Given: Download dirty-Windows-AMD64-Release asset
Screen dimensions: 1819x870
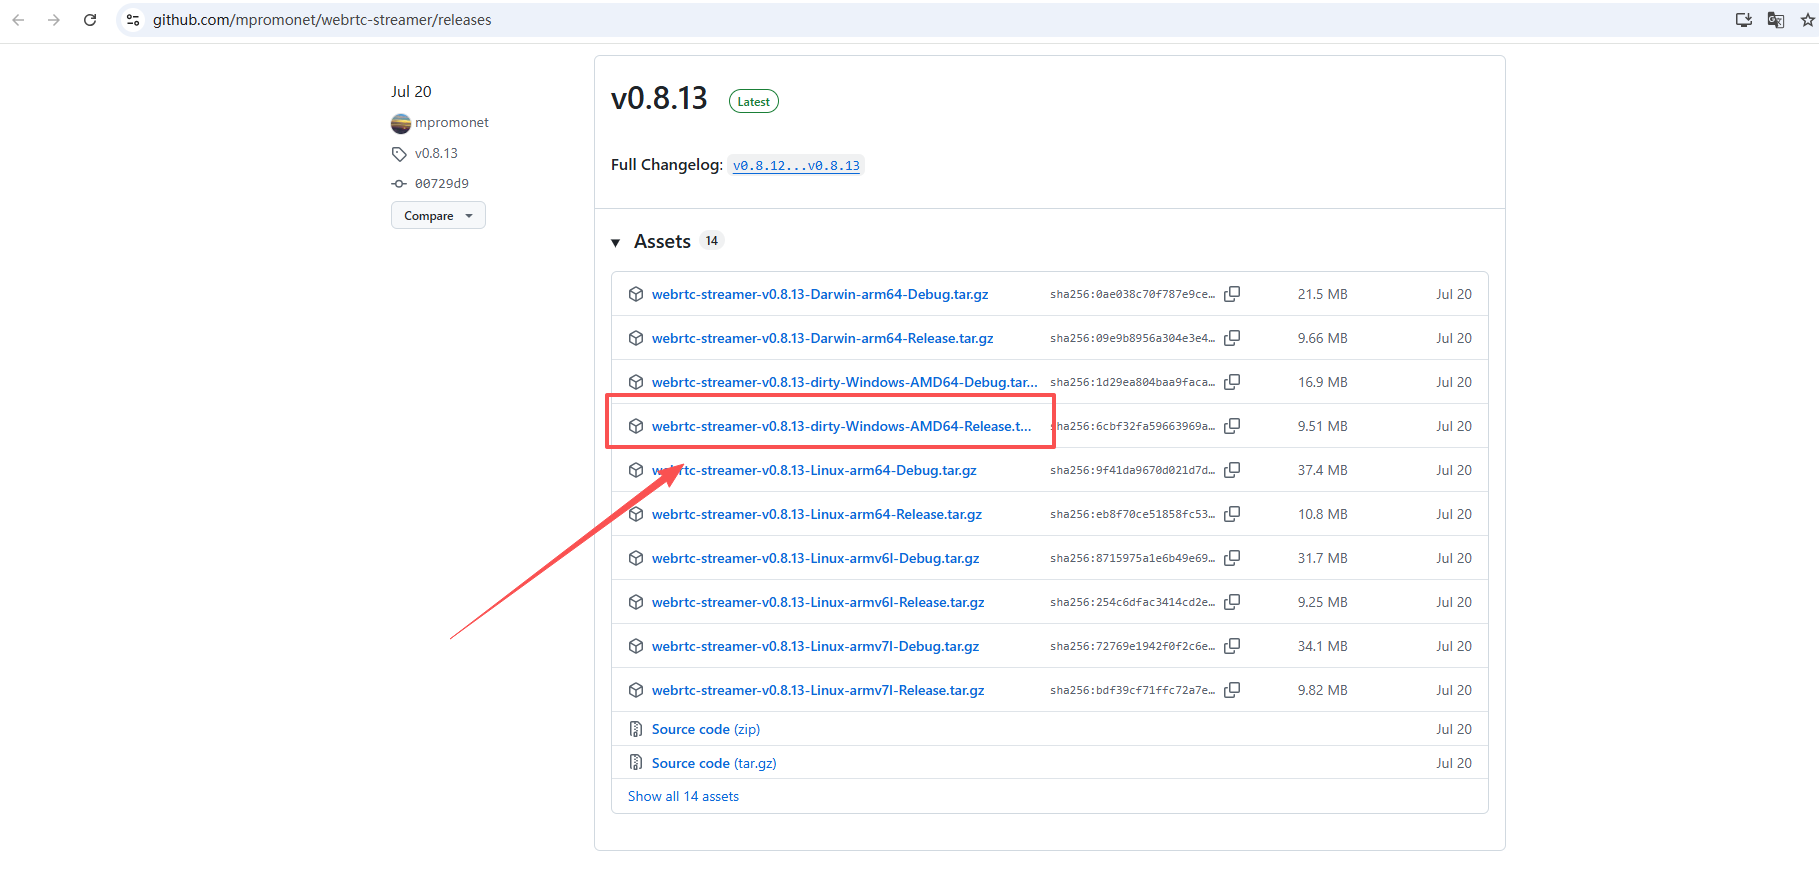Looking at the screenshot, I should [842, 426].
